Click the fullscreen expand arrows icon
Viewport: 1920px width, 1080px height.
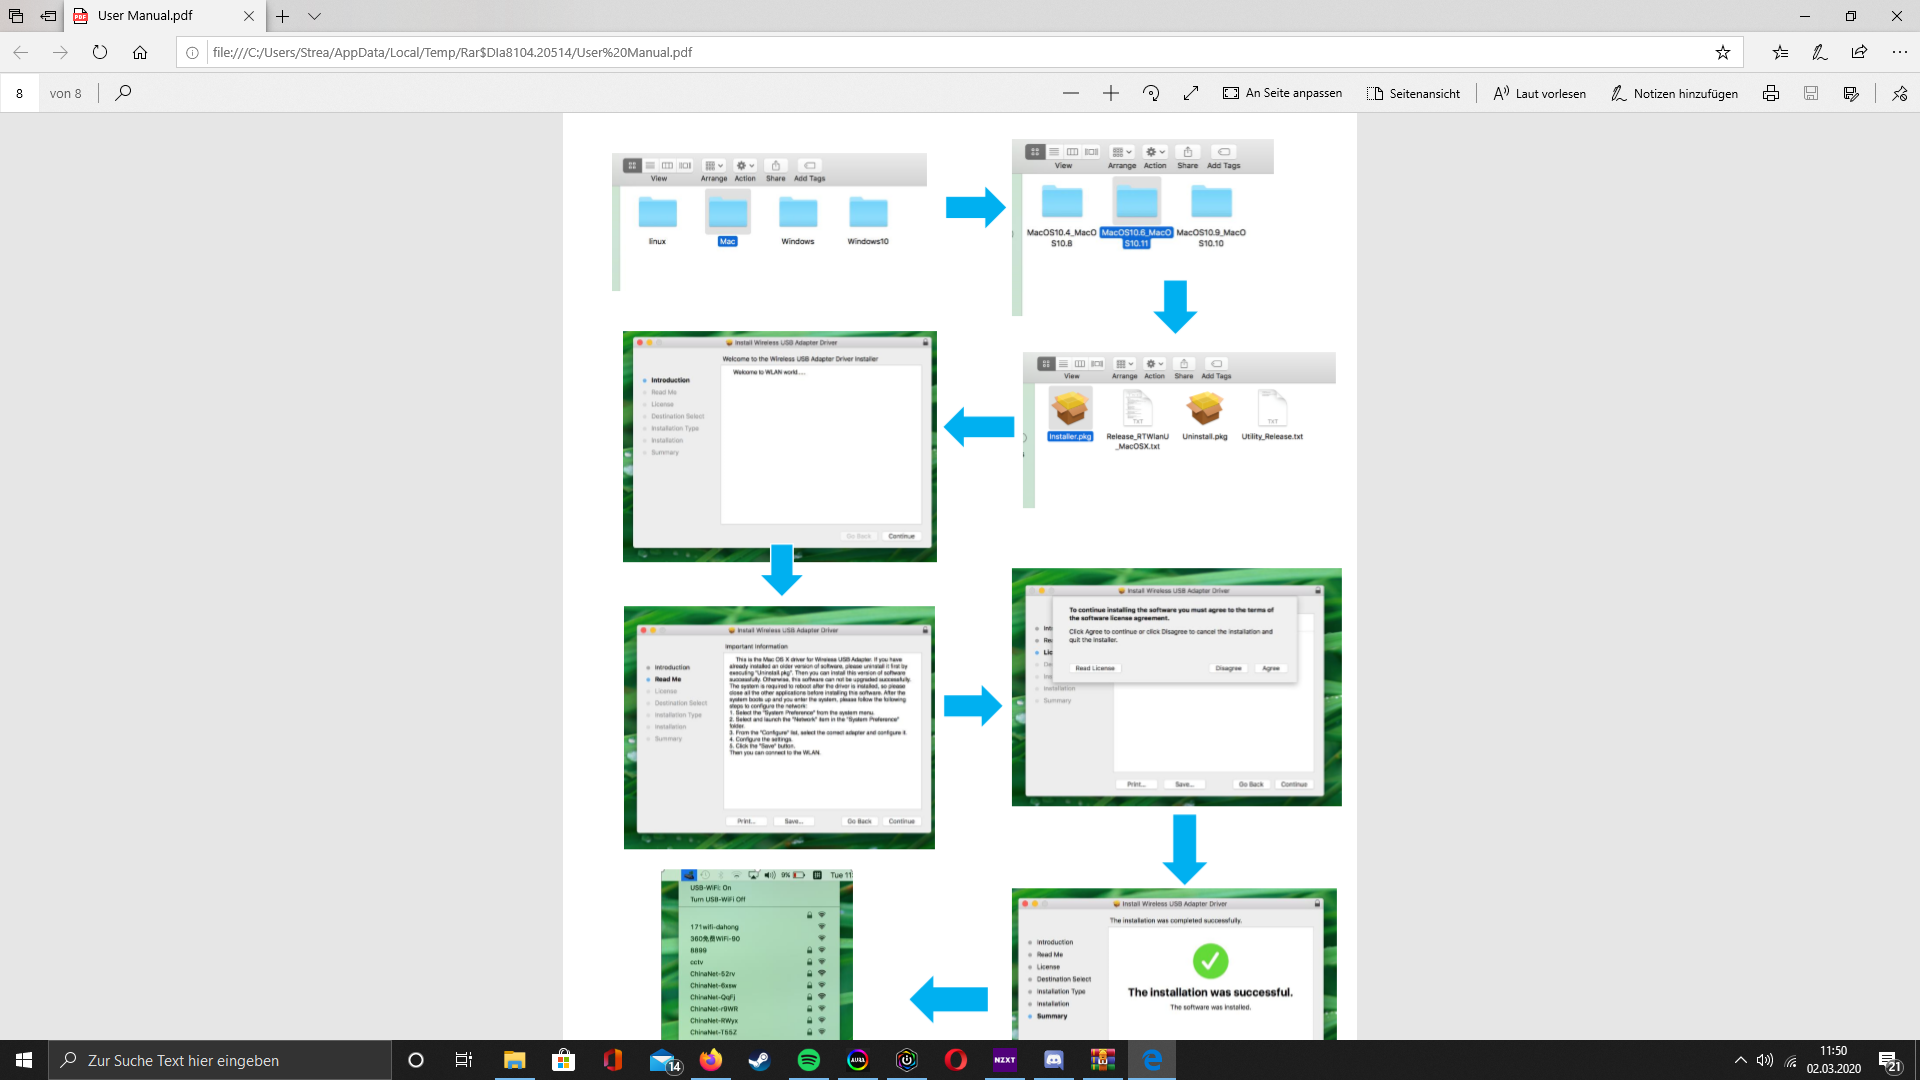[x=1191, y=93]
